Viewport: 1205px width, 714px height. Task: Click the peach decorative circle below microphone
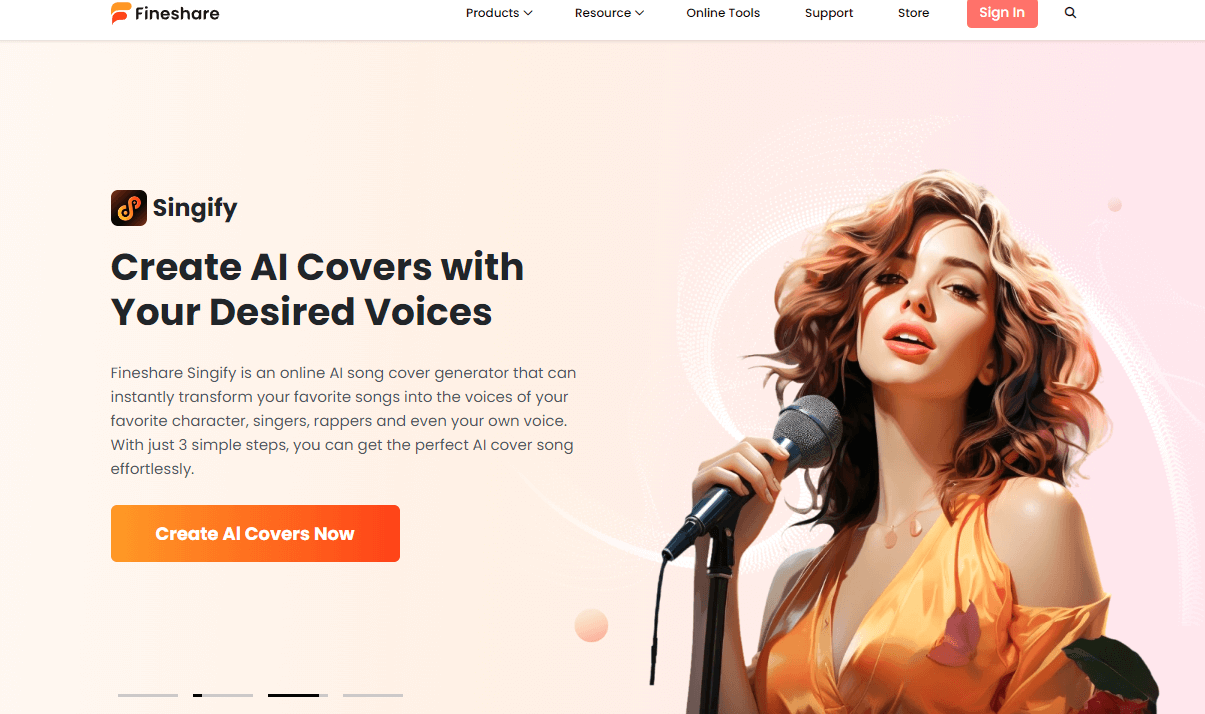pyautogui.click(x=591, y=625)
